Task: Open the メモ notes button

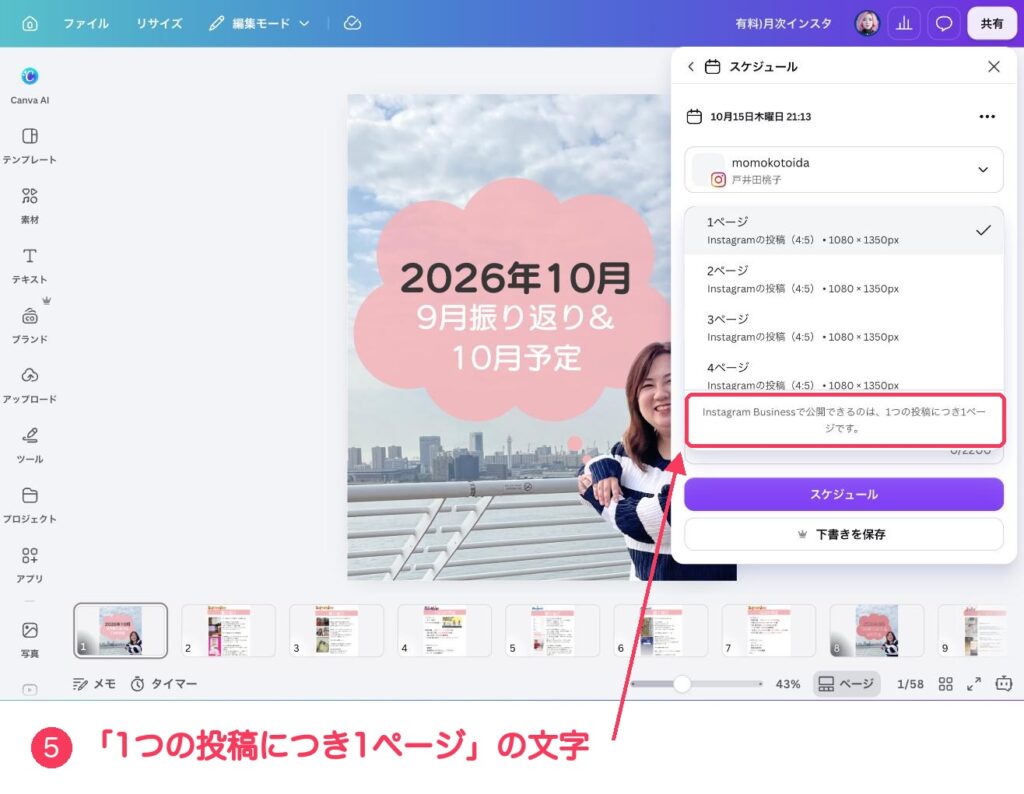Action: (x=94, y=684)
